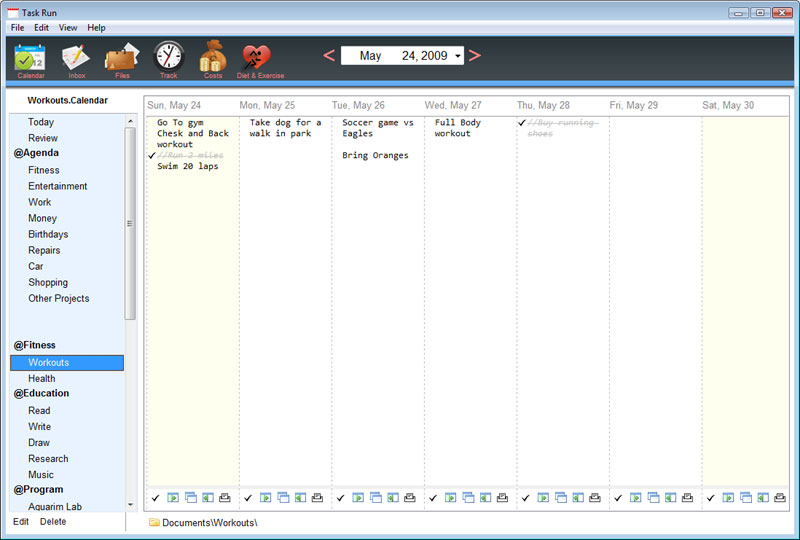Click the Edit button below sidebar
Viewport: 800px width, 540px height.
point(21,522)
